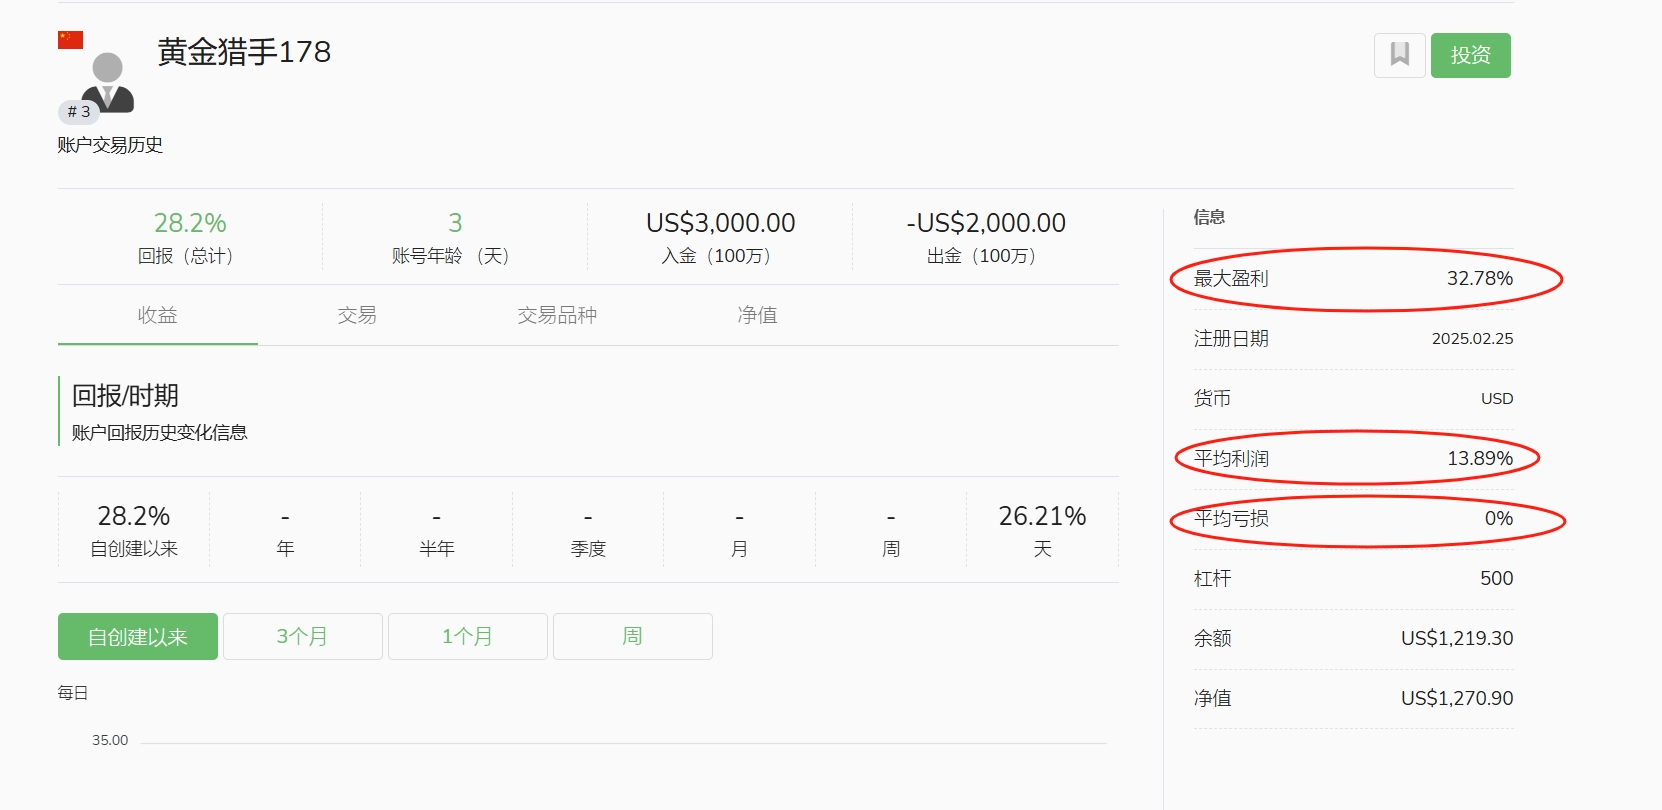Image resolution: width=1662 pixels, height=810 pixels.
Task: Click the 26.21% 天 return cell
Action: point(1042,530)
